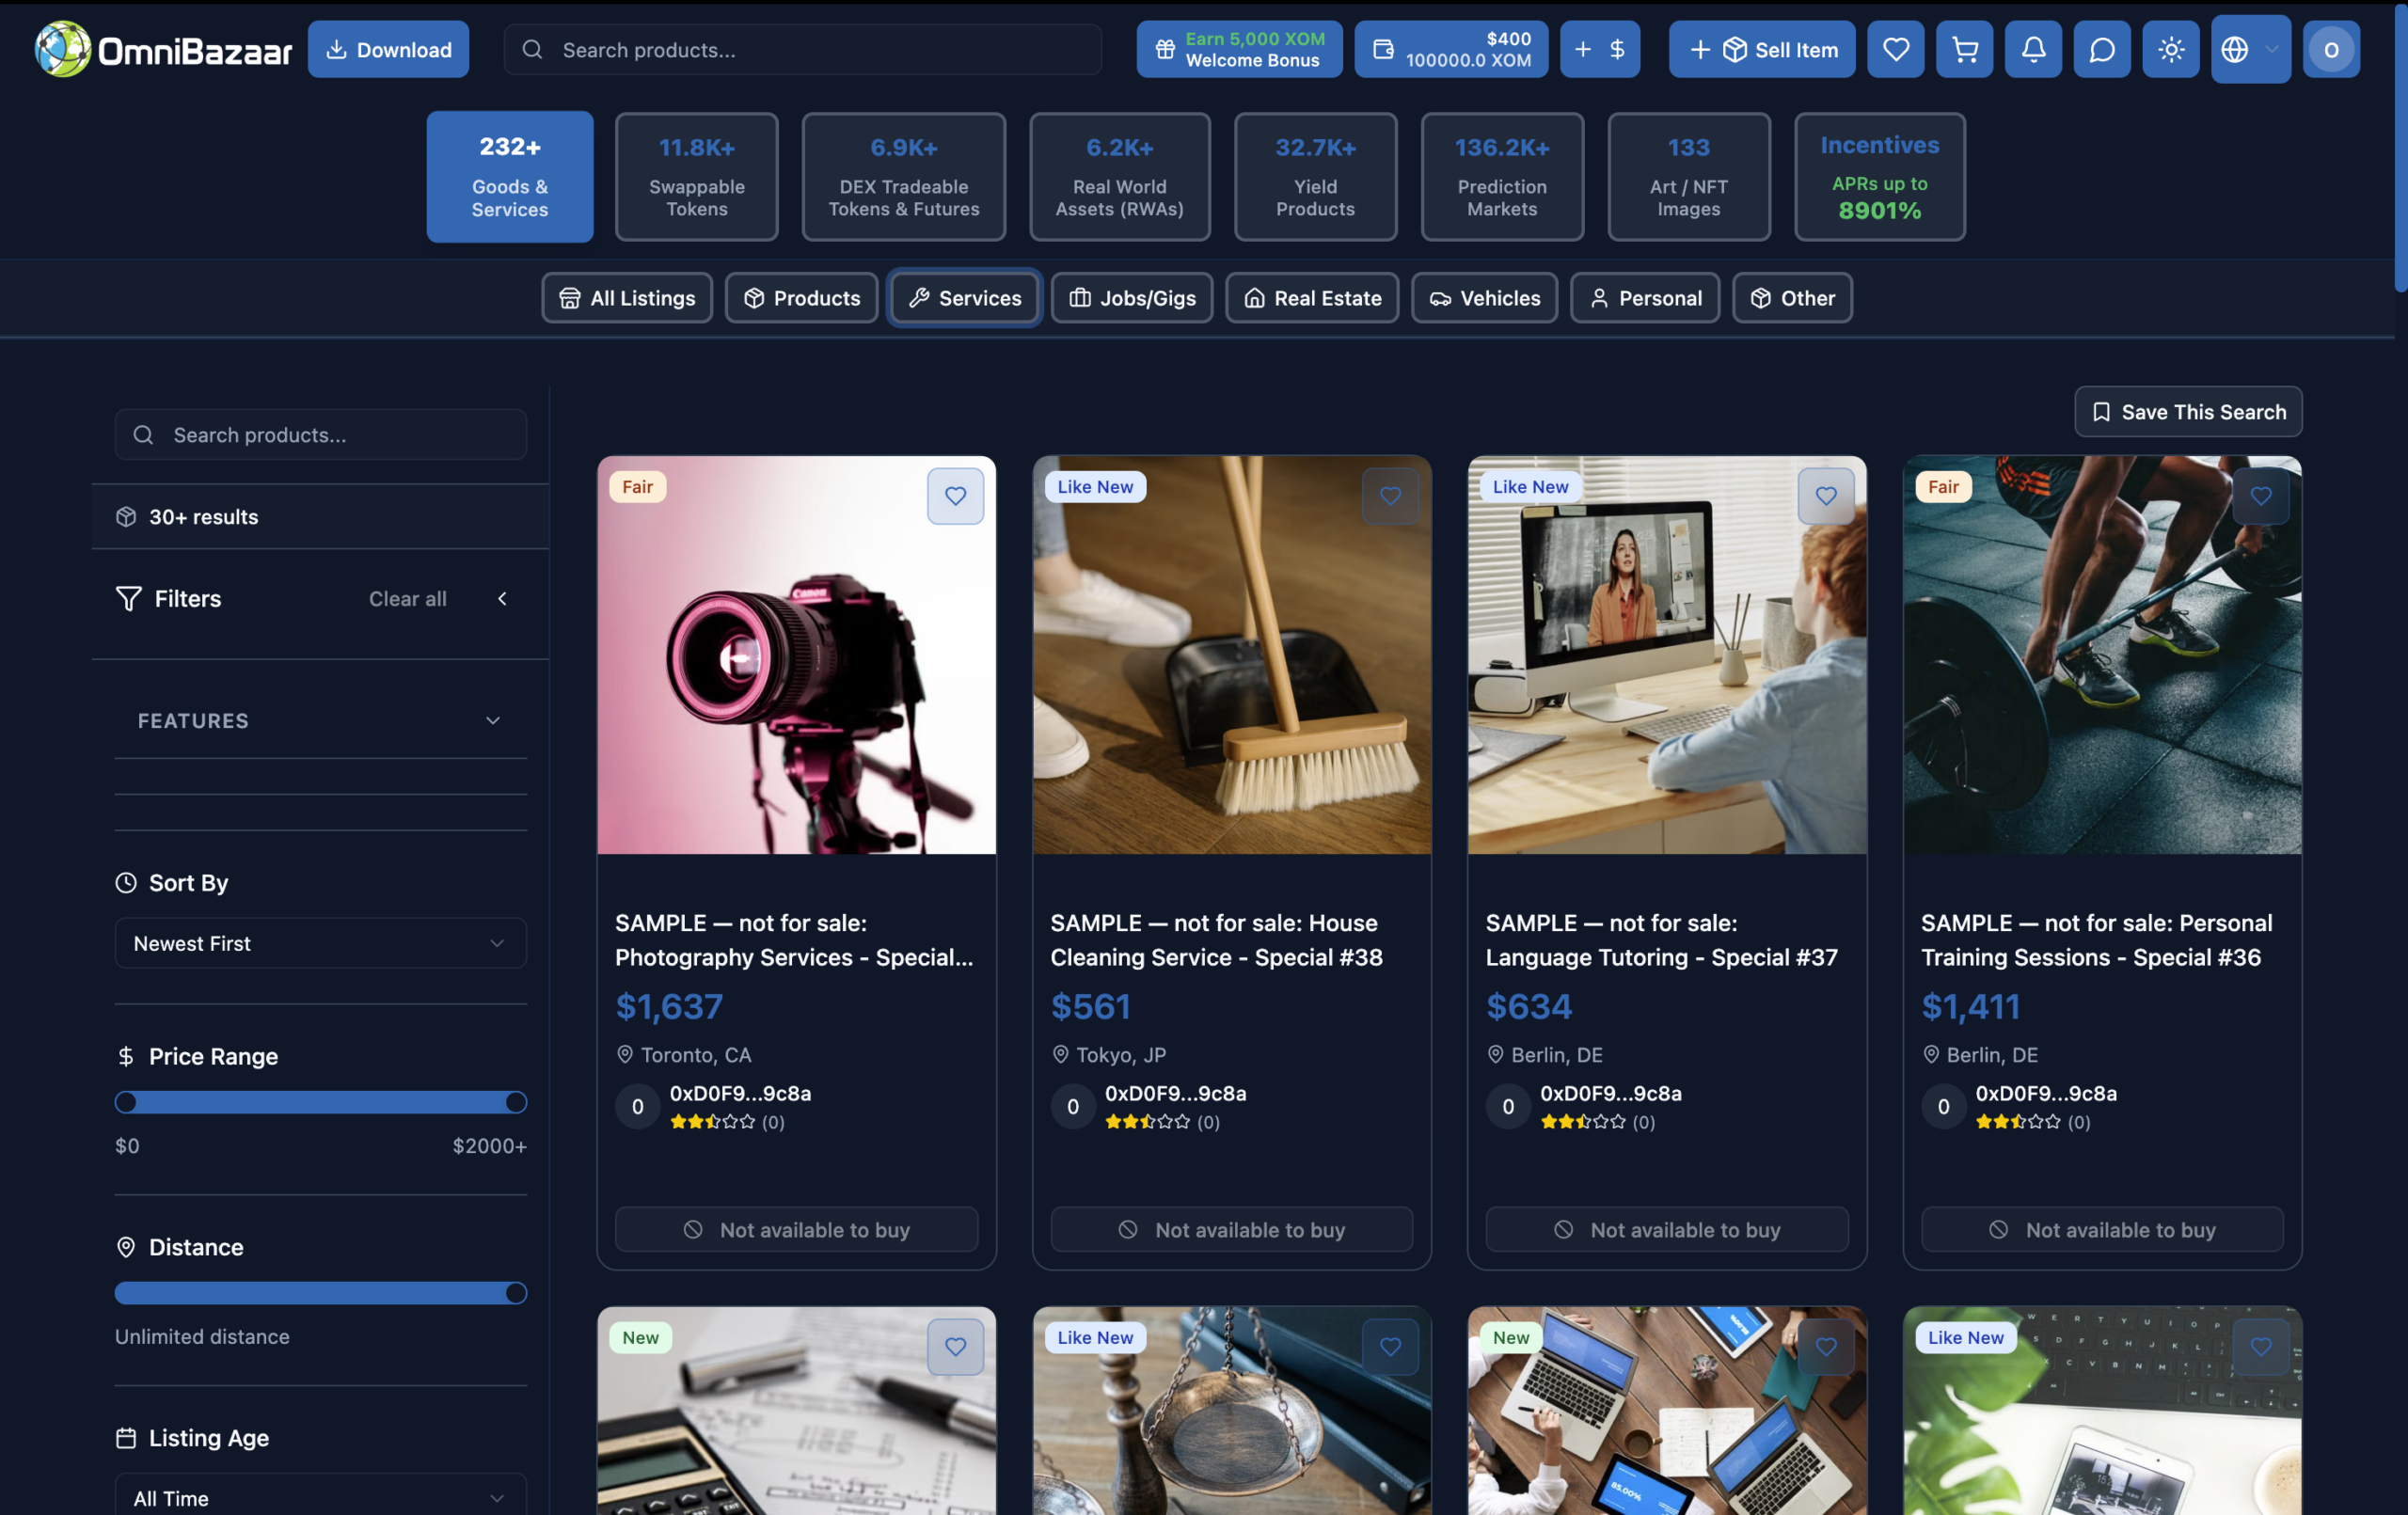
Task: Click the Sell Item button
Action: point(1762,49)
